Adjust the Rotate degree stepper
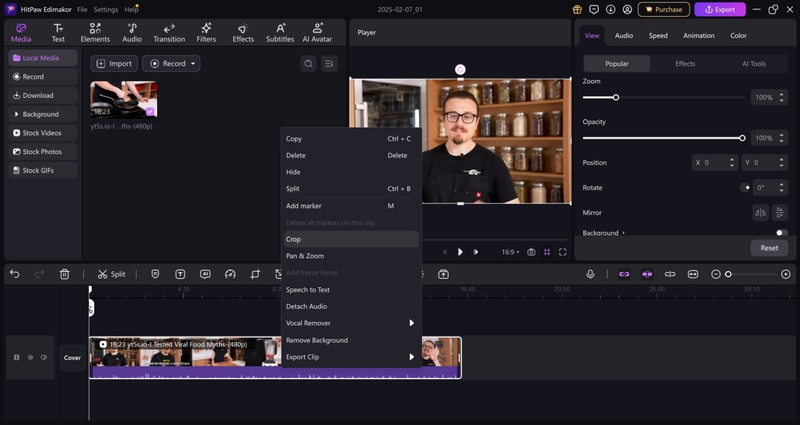The image size is (800, 425). tap(782, 188)
